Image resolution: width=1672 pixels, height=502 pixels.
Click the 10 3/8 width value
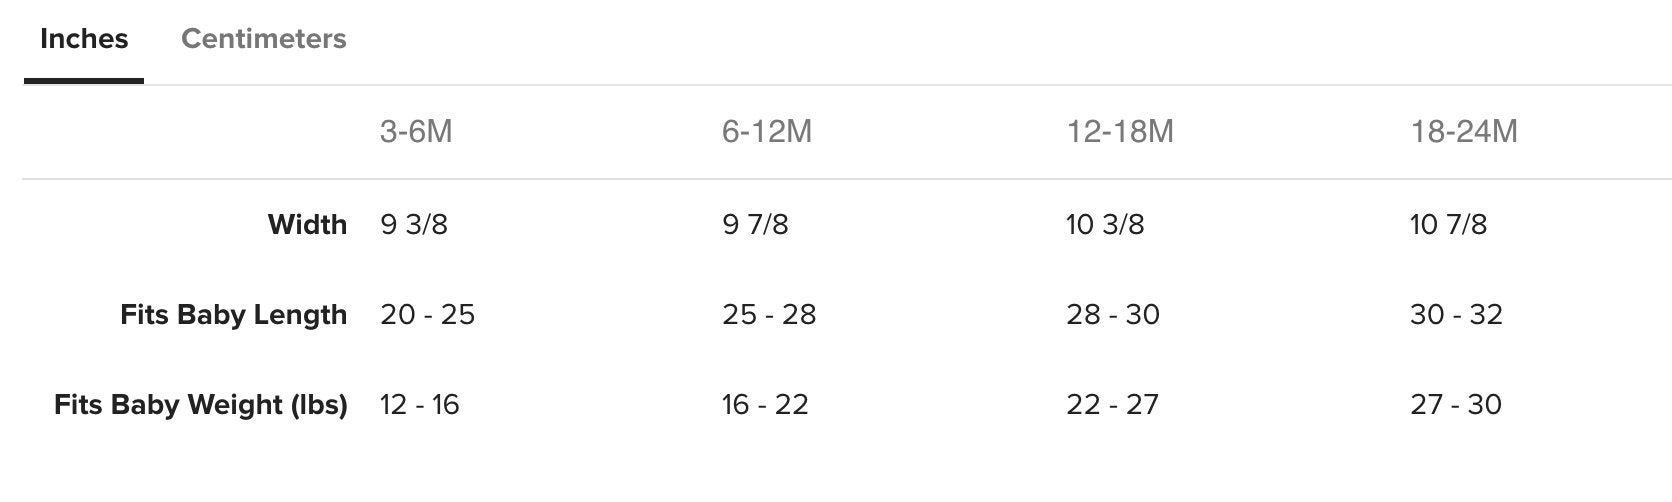click(x=1105, y=224)
